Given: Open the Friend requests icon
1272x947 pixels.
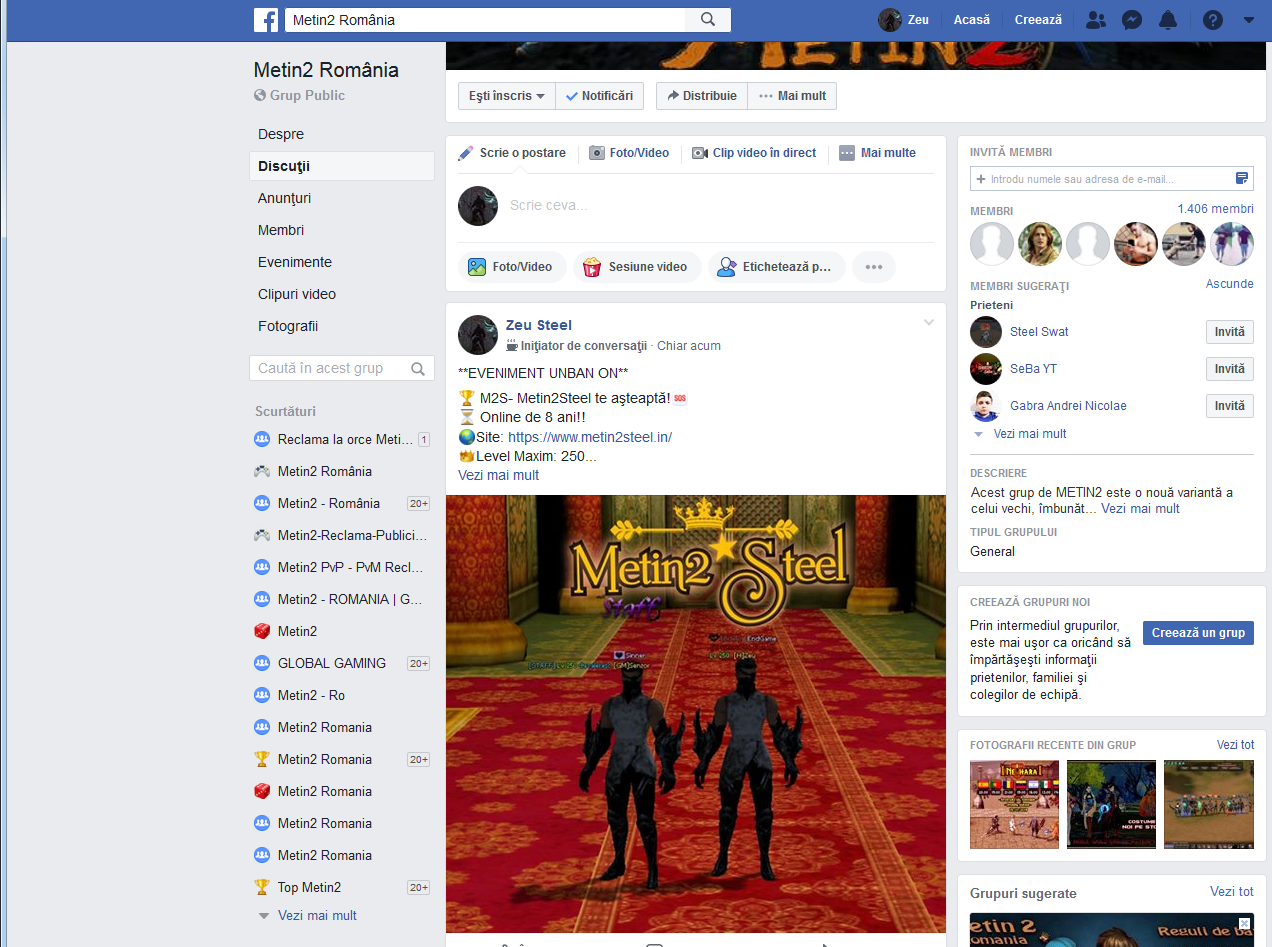Looking at the screenshot, I should [x=1096, y=20].
